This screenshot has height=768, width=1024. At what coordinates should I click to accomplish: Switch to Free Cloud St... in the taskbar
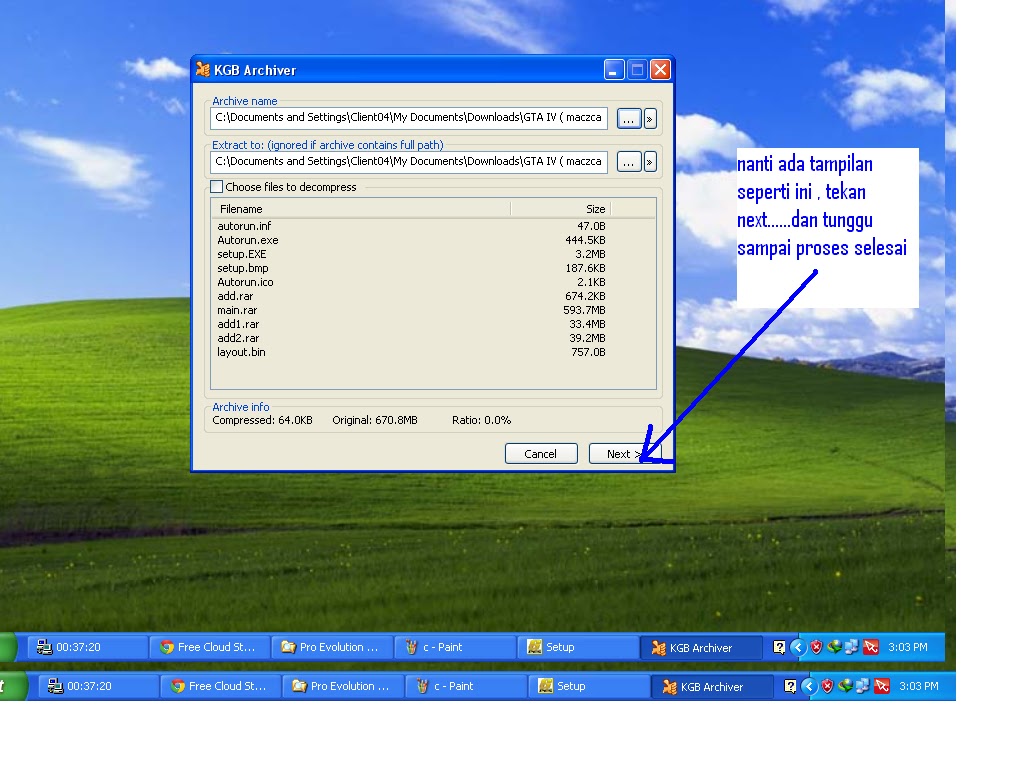click(210, 647)
